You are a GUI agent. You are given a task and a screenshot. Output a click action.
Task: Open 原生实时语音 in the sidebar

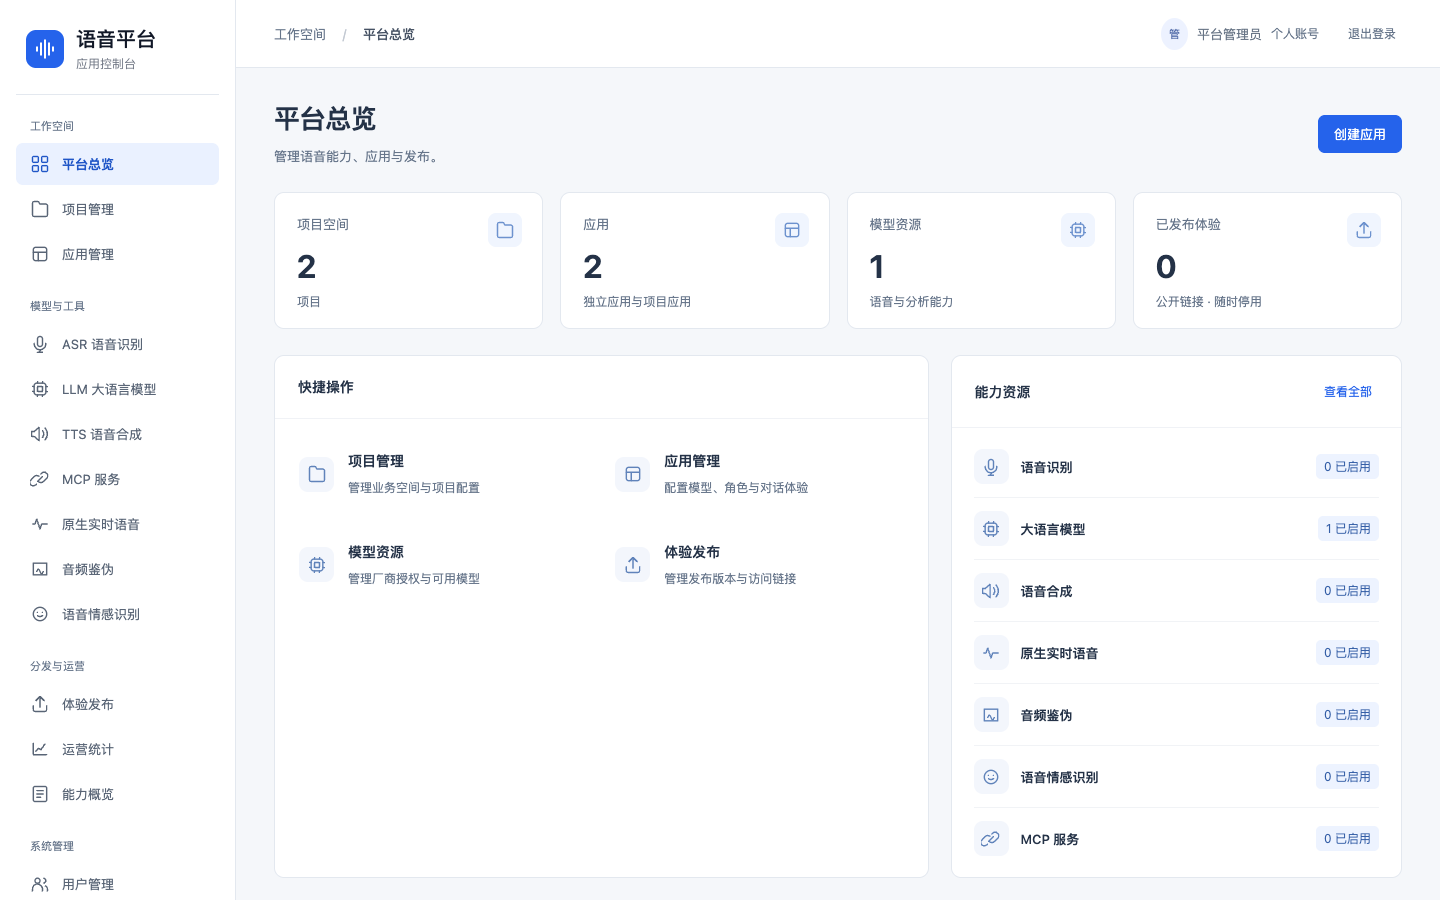coord(117,524)
